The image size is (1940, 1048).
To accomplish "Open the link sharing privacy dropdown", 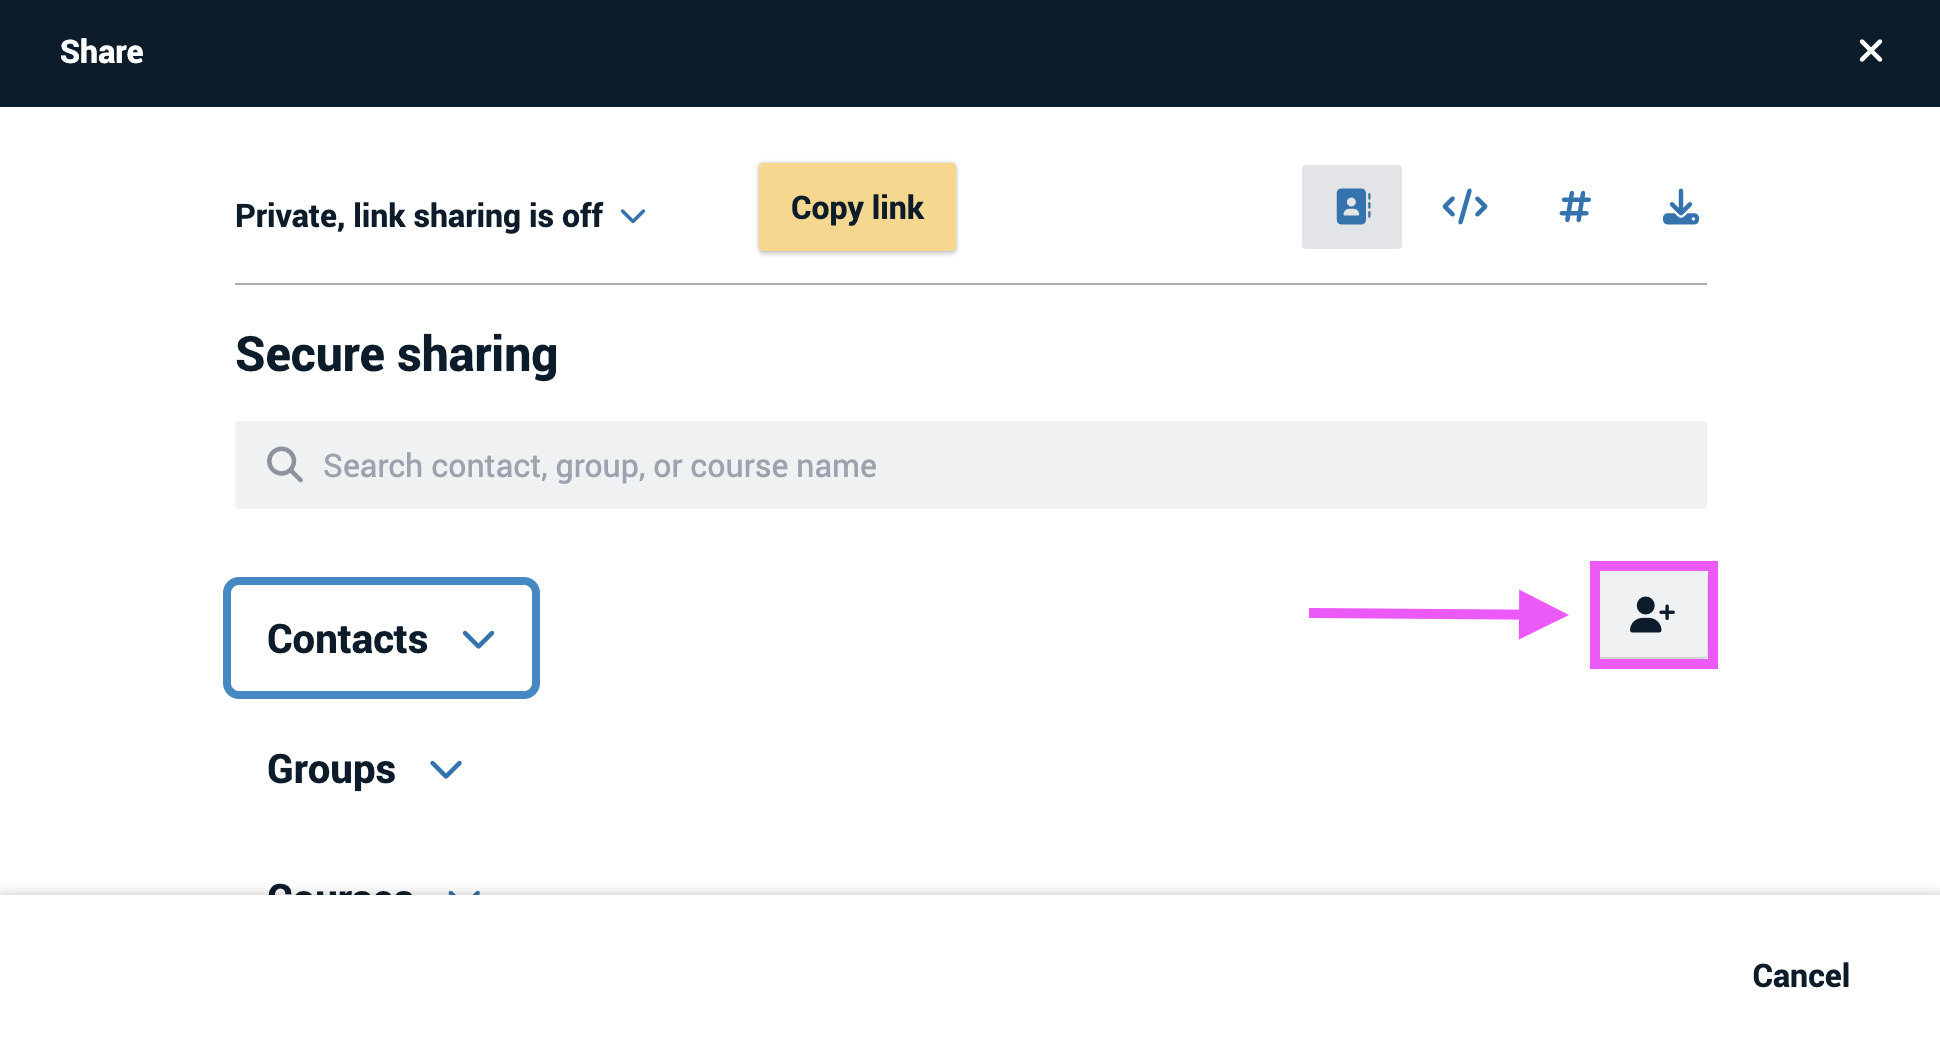I will 441,216.
